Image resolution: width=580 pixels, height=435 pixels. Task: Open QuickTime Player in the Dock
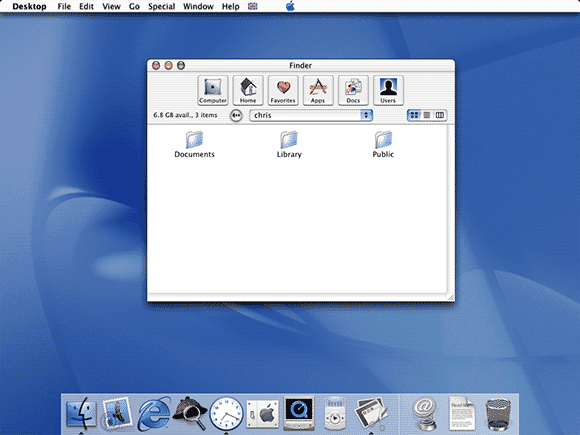point(299,413)
